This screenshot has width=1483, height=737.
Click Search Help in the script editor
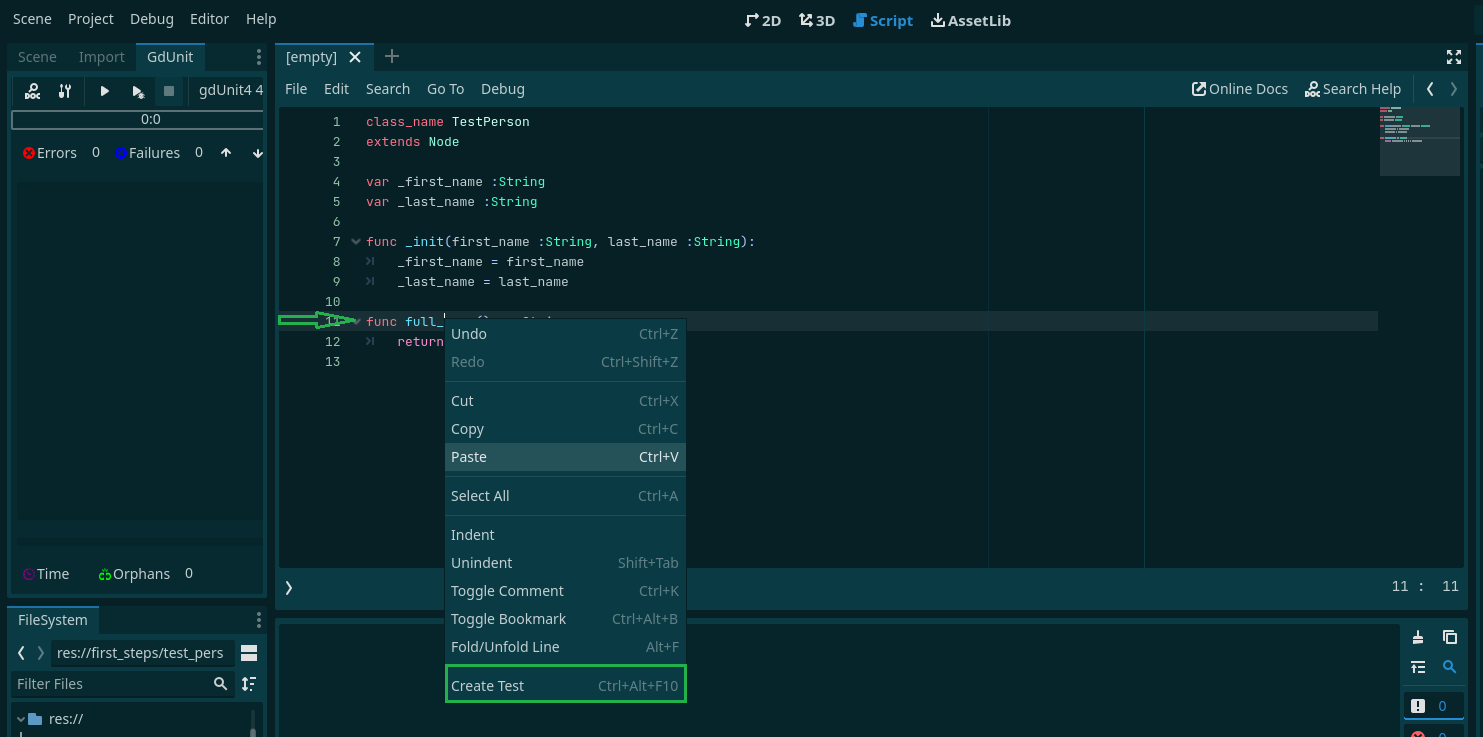[x=1353, y=88]
